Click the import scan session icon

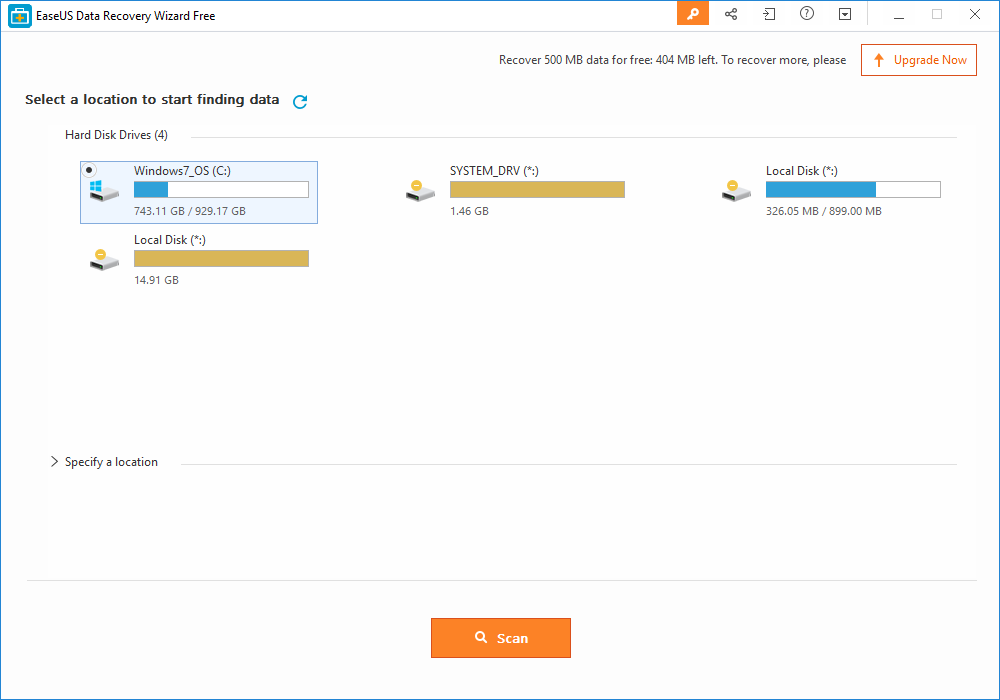pyautogui.click(x=769, y=14)
